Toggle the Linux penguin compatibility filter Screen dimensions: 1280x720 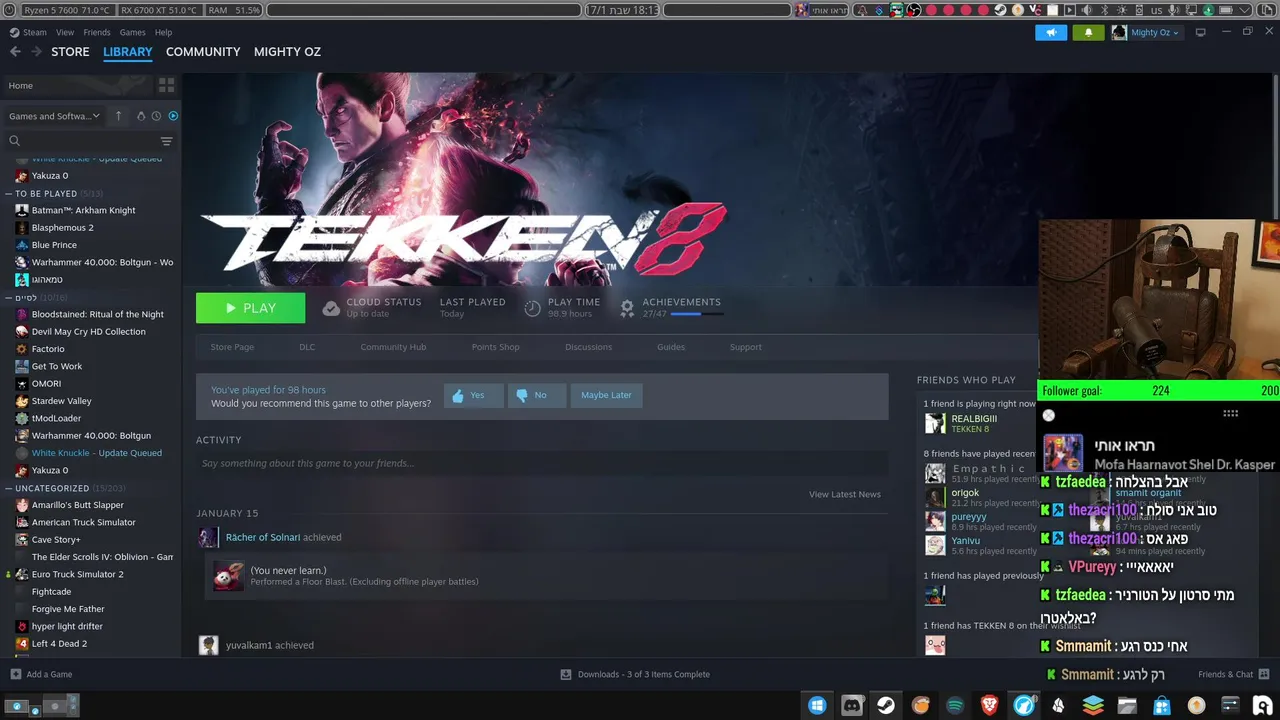point(141,116)
